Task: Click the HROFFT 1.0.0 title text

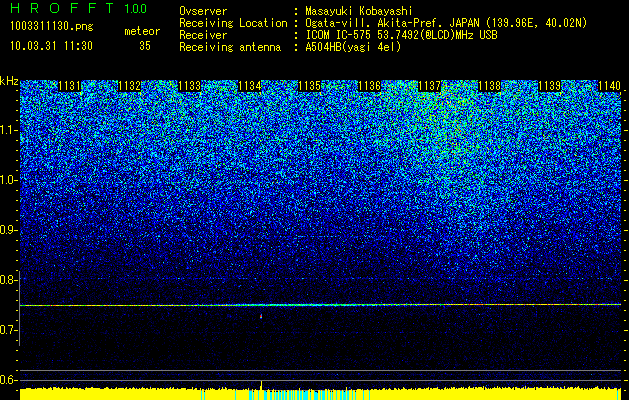Action: [x=79, y=8]
